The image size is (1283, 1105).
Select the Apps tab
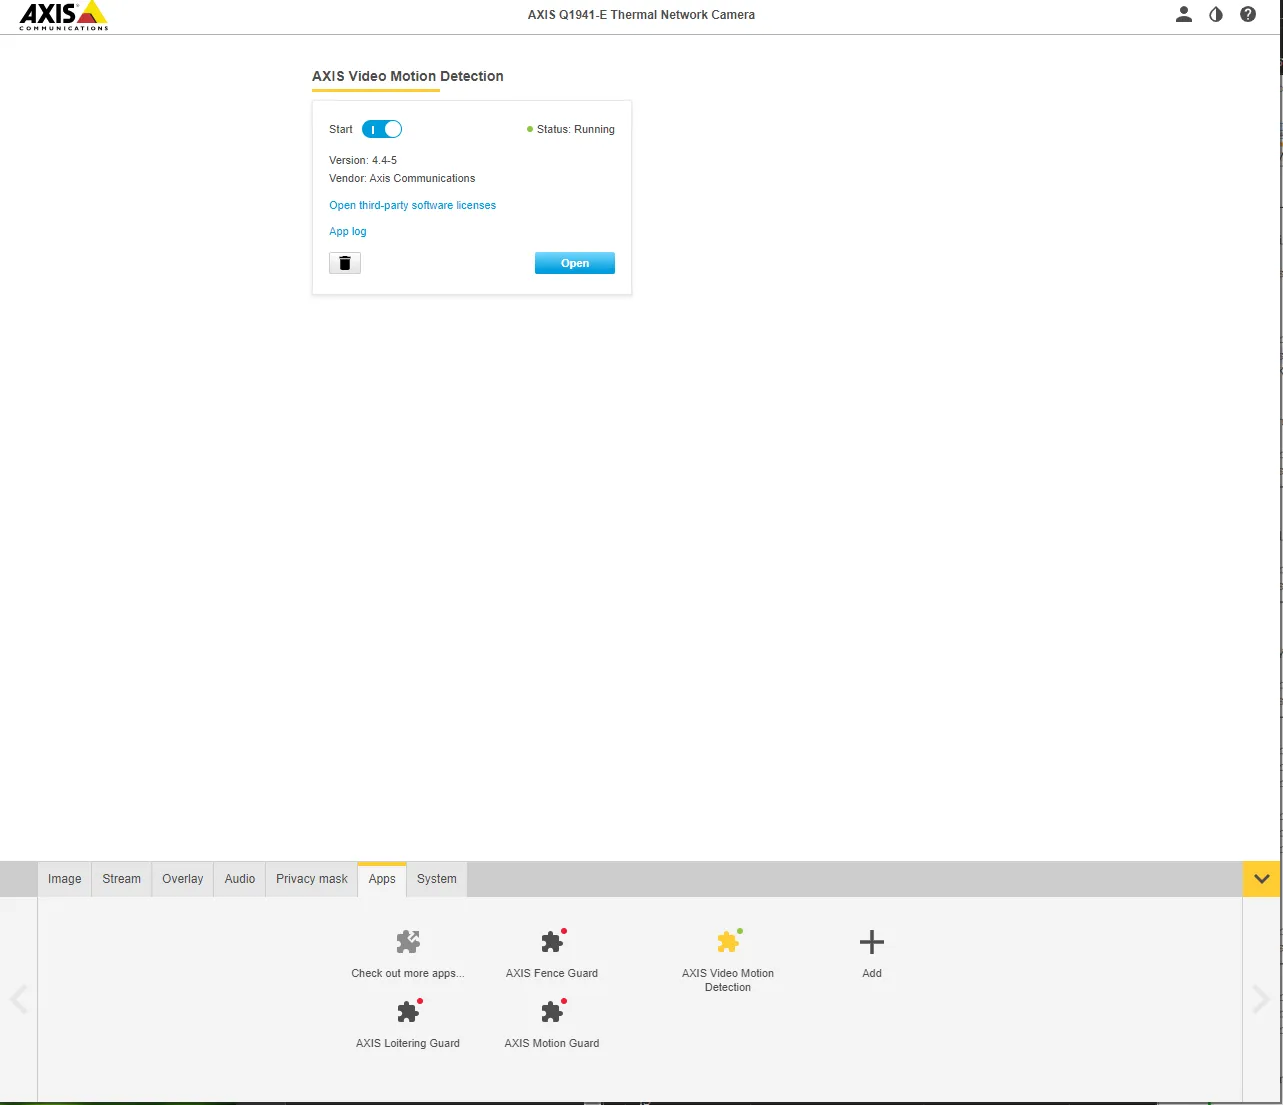382,879
